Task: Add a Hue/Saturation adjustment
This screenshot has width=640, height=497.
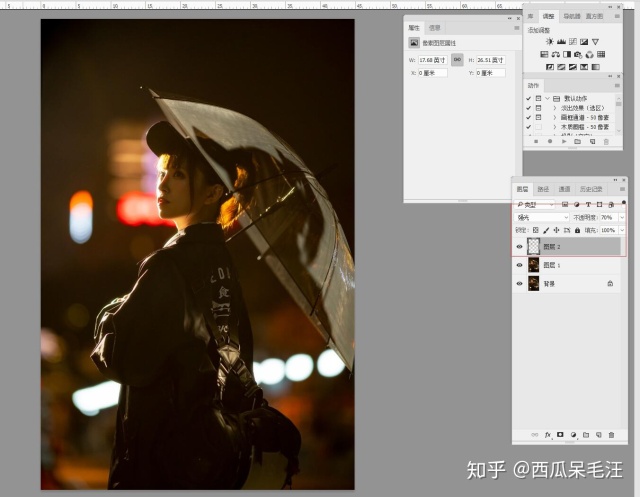Action: pos(544,54)
